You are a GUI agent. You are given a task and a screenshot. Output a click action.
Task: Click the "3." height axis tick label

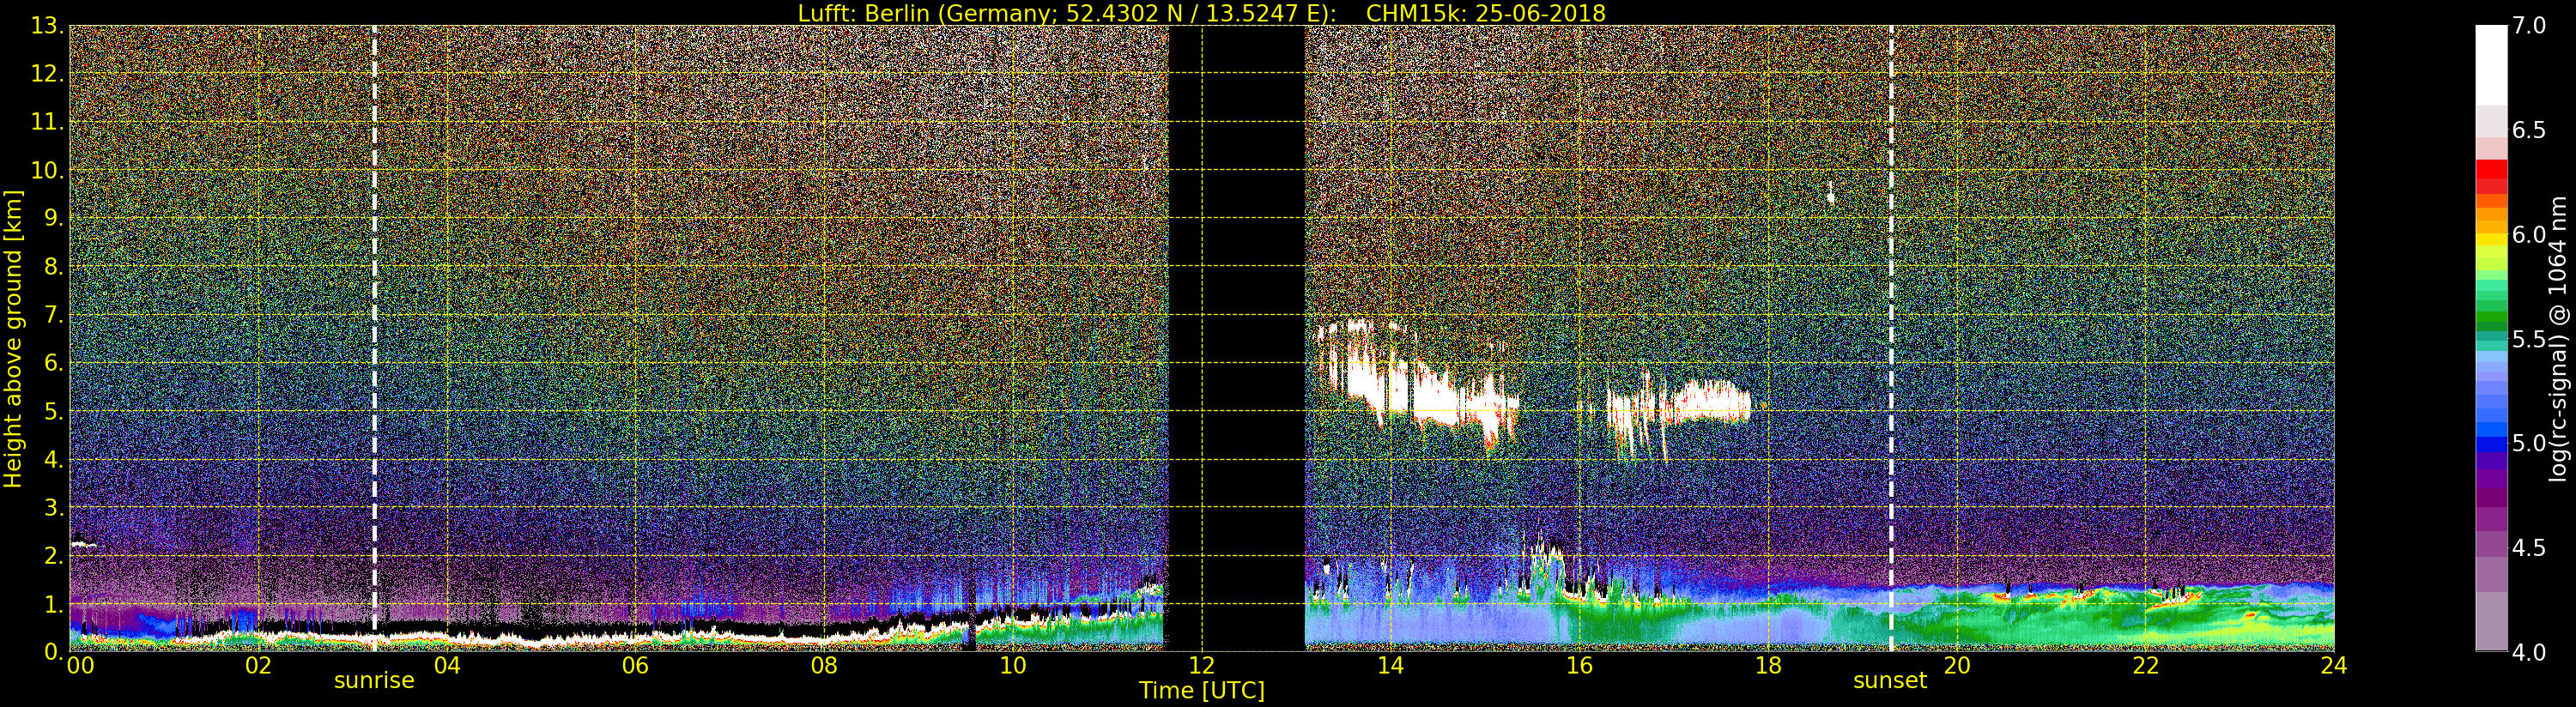pos(55,507)
